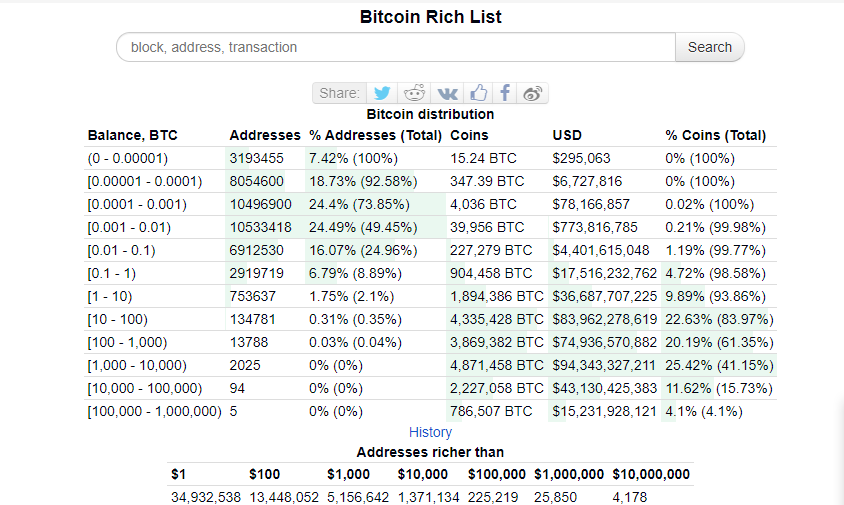Click the [1,000 - 10,000) balance row
844x505 pixels.
[x=137, y=365]
